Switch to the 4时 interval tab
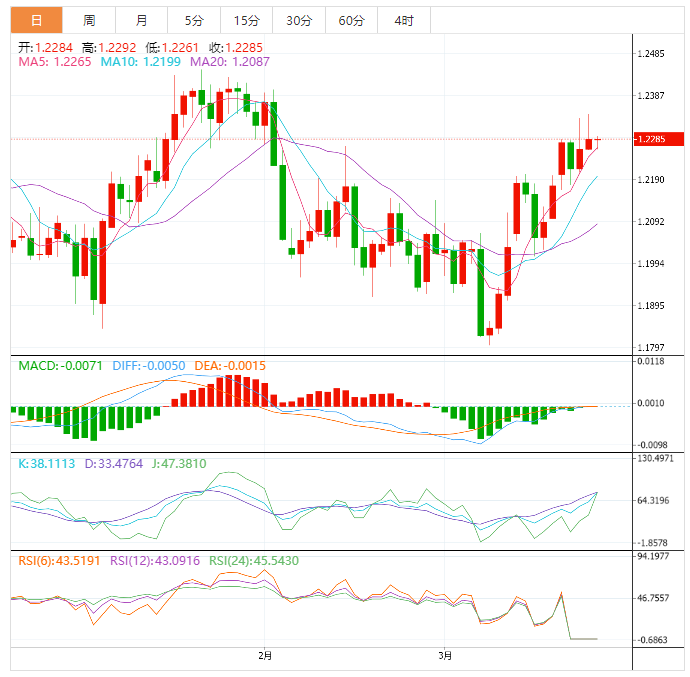This screenshot has width=690, height=677. coord(404,20)
